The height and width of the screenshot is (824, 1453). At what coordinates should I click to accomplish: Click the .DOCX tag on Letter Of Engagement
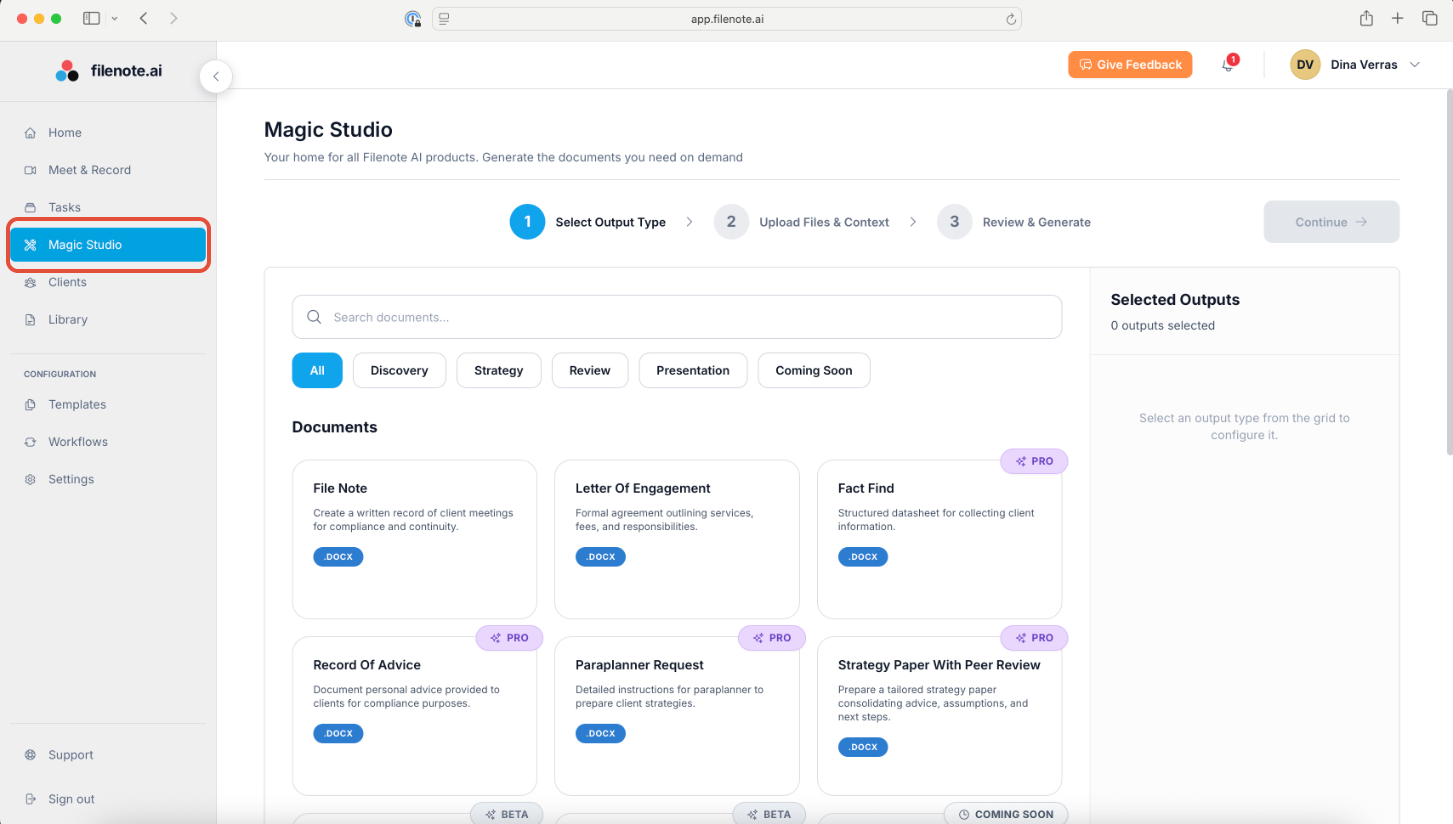coord(600,557)
